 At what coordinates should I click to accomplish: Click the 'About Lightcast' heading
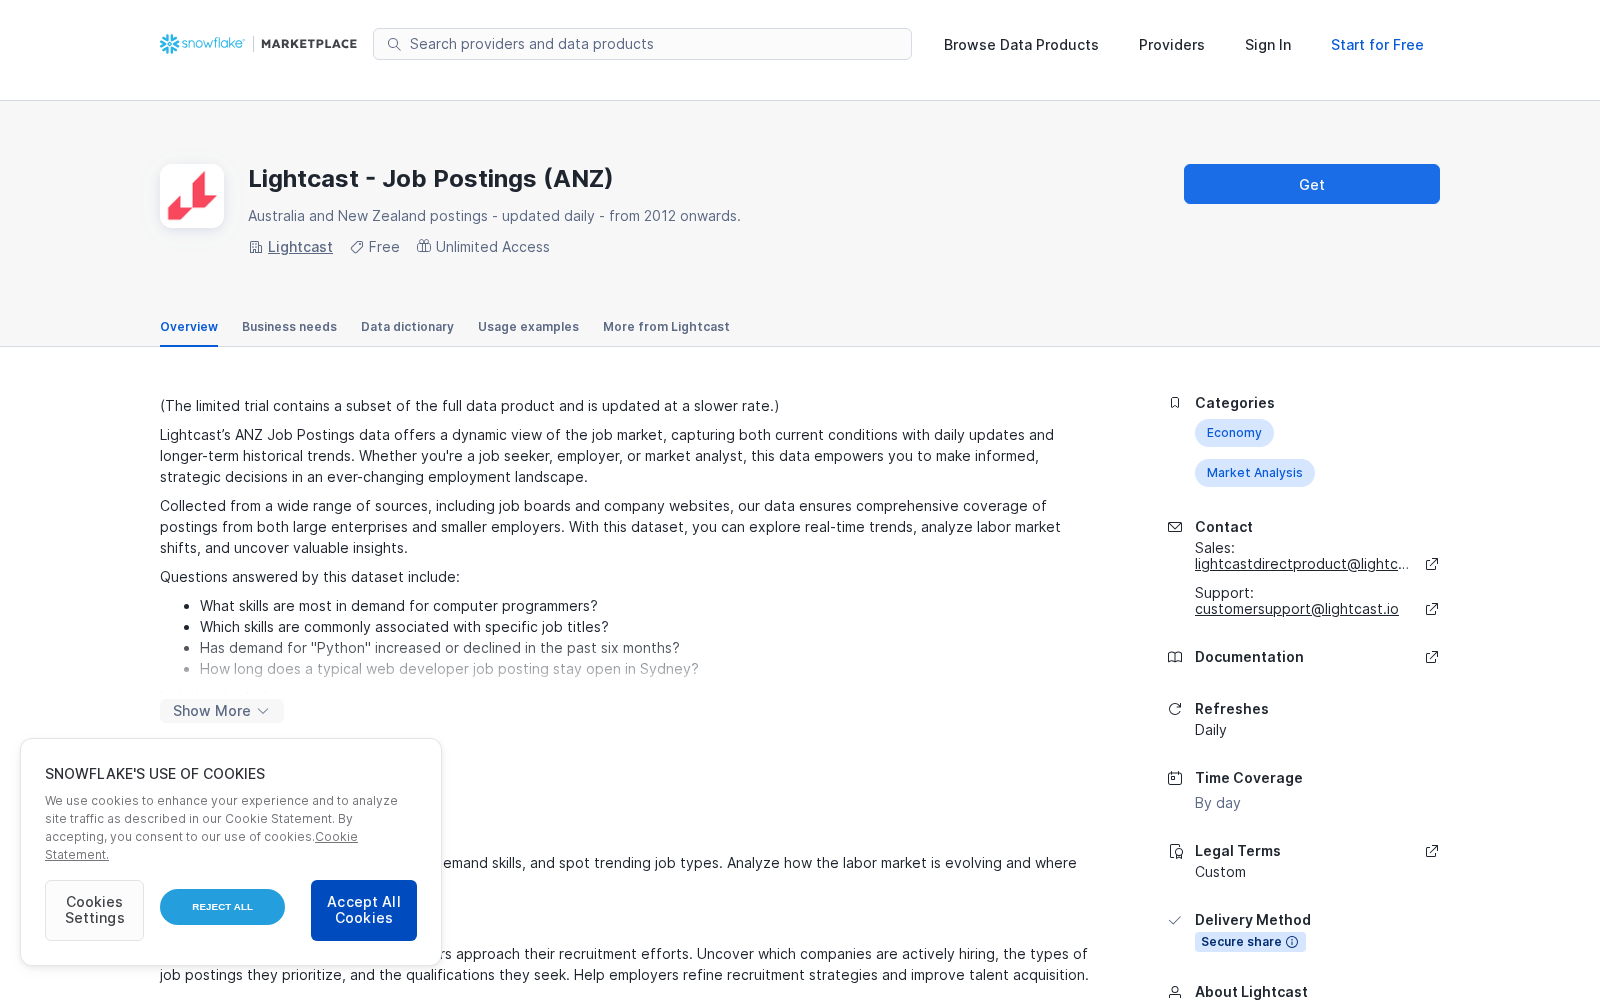click(1251, 992)
